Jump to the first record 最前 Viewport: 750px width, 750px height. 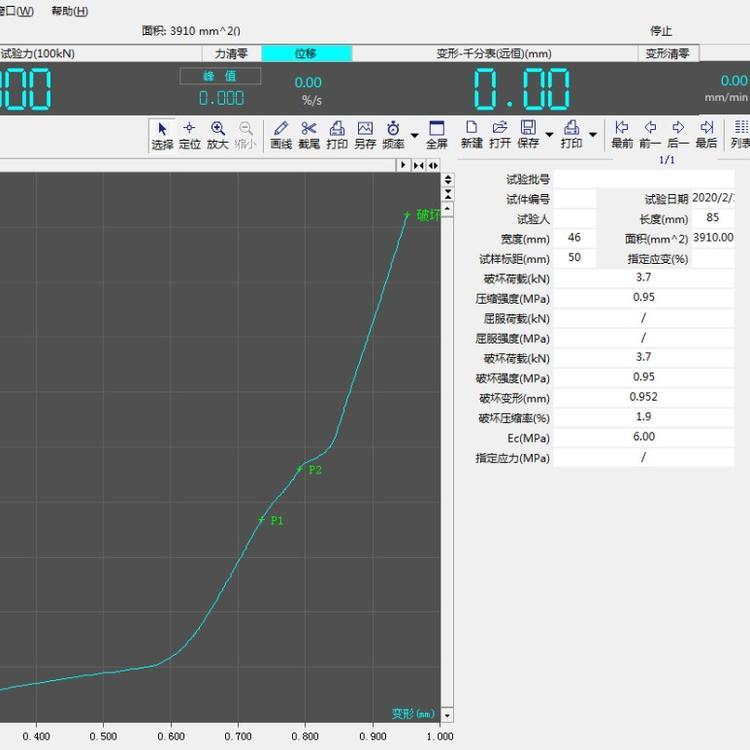622,134
